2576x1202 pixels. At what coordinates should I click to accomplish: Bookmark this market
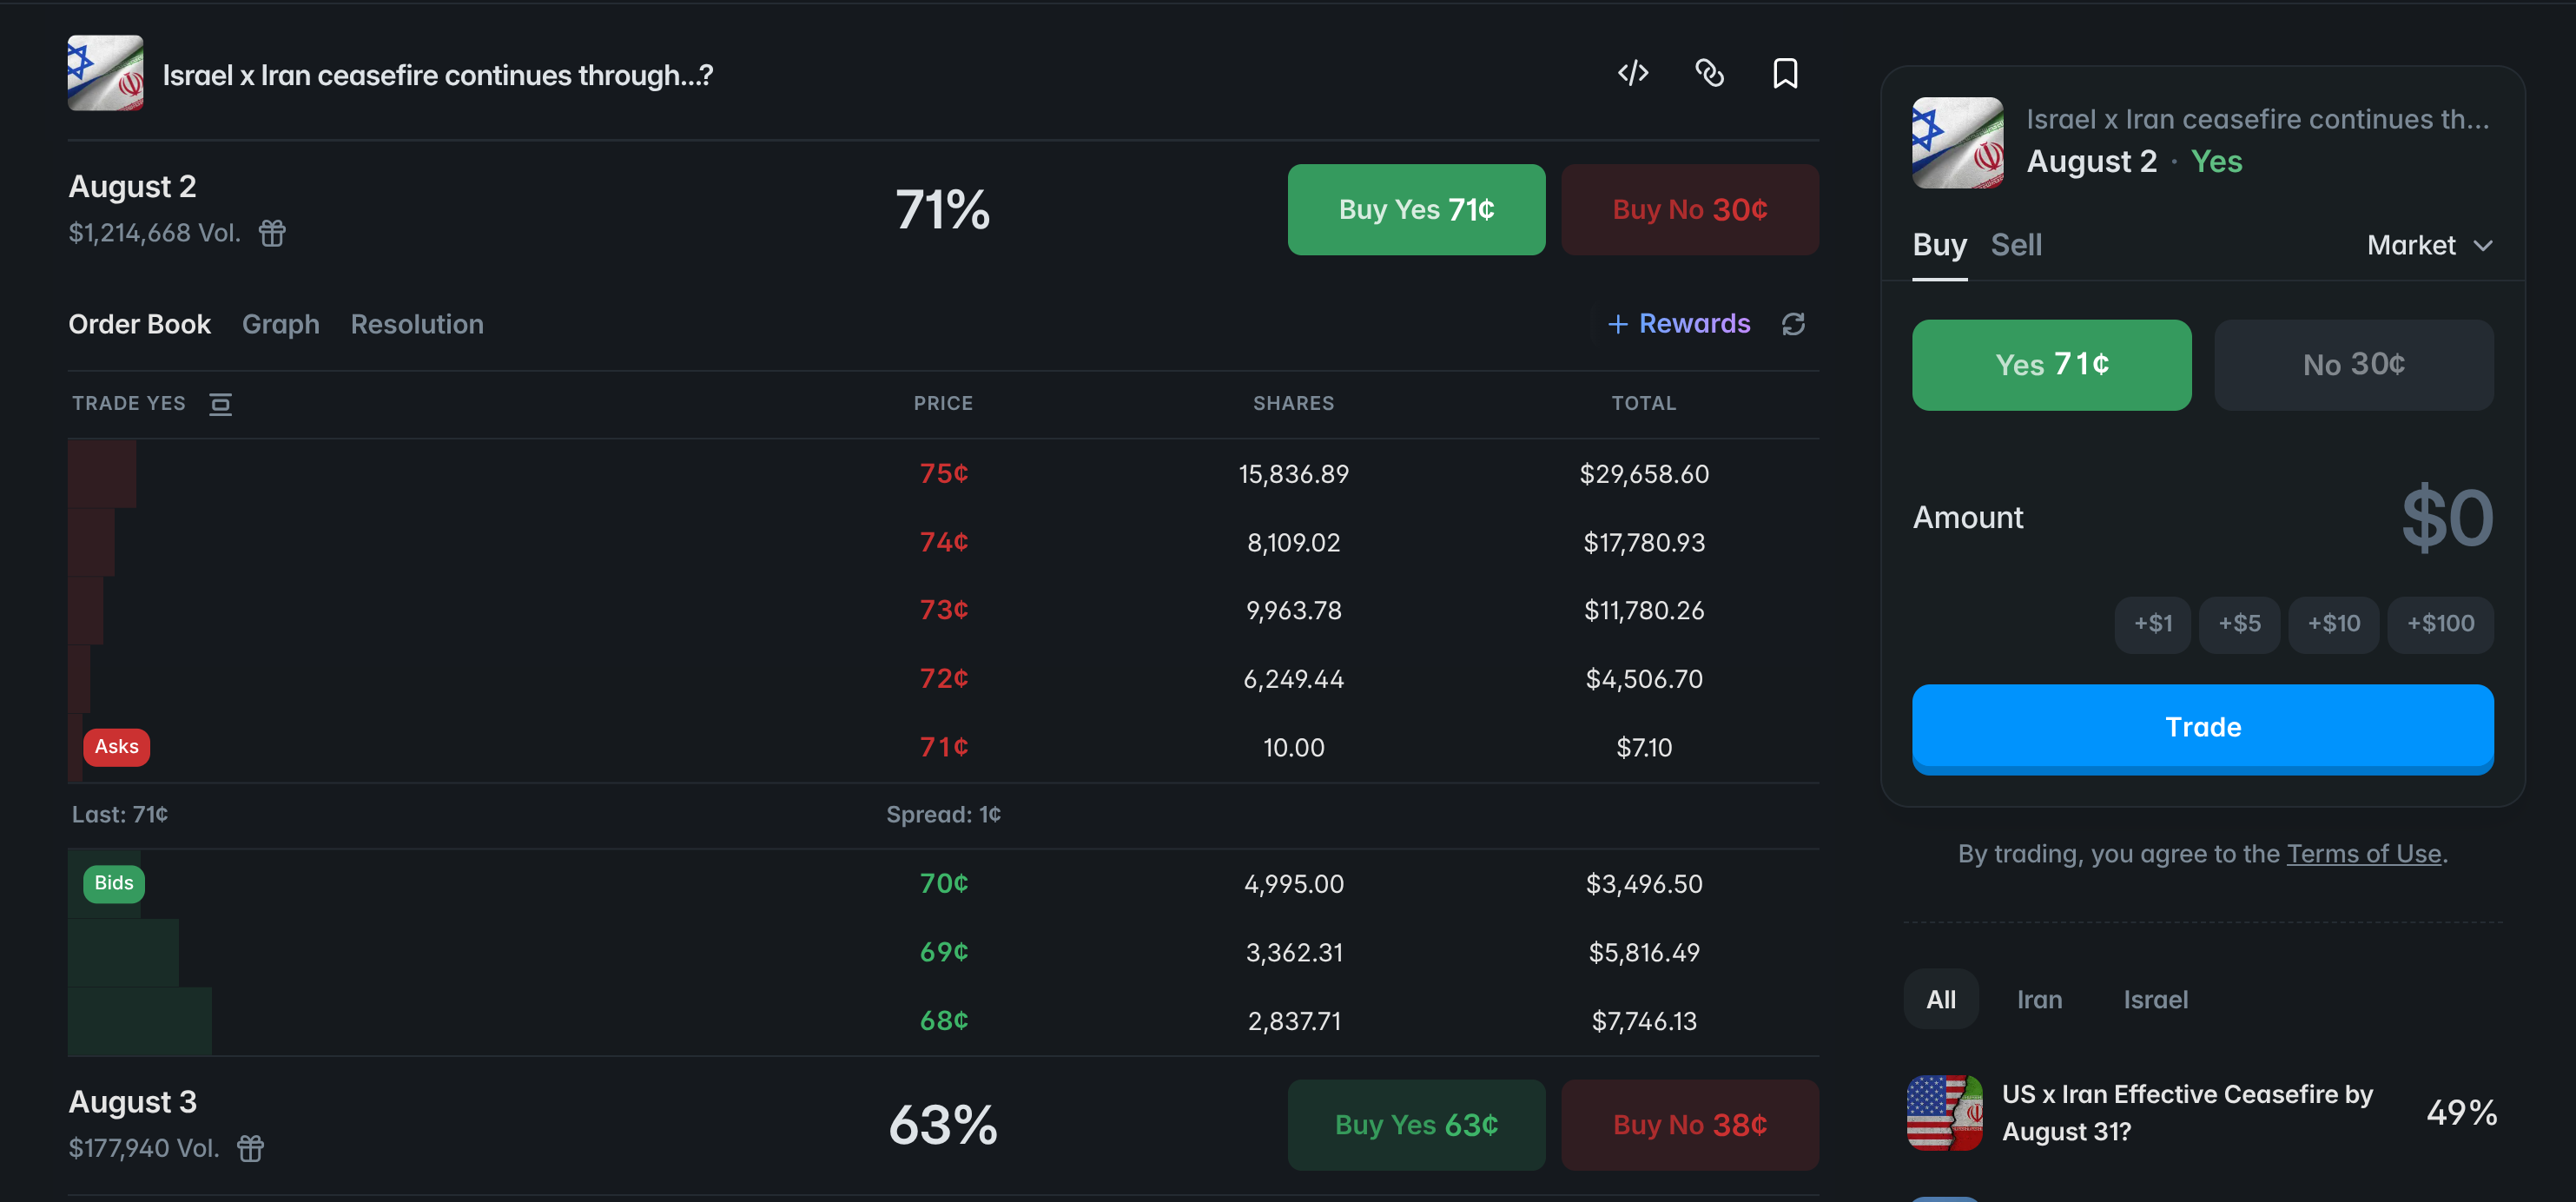pyautogui.click(x=1785, y=73)
